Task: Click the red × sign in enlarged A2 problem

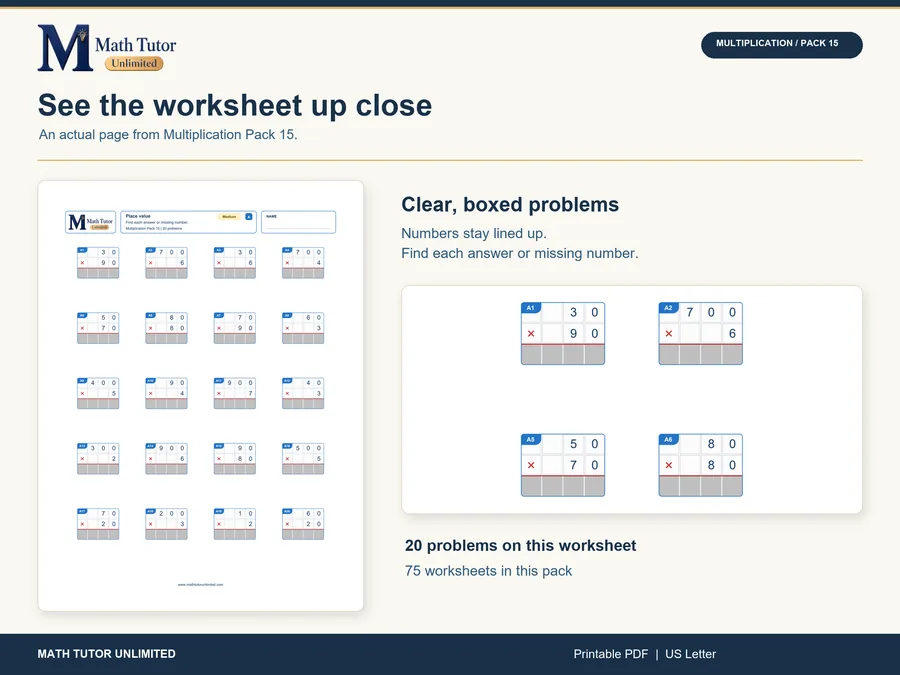Action: coord(669,333)
